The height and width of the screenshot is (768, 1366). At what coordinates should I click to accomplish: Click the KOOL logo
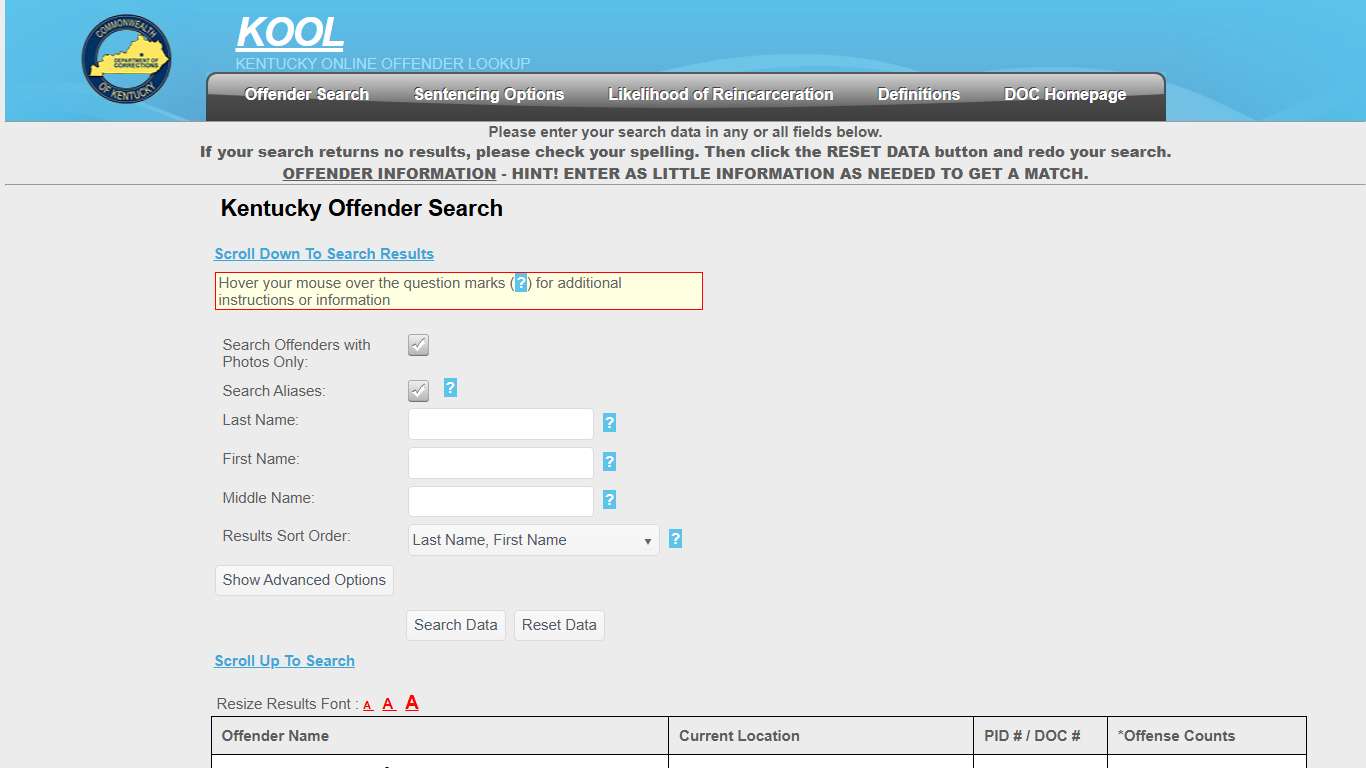click(289, 33)
